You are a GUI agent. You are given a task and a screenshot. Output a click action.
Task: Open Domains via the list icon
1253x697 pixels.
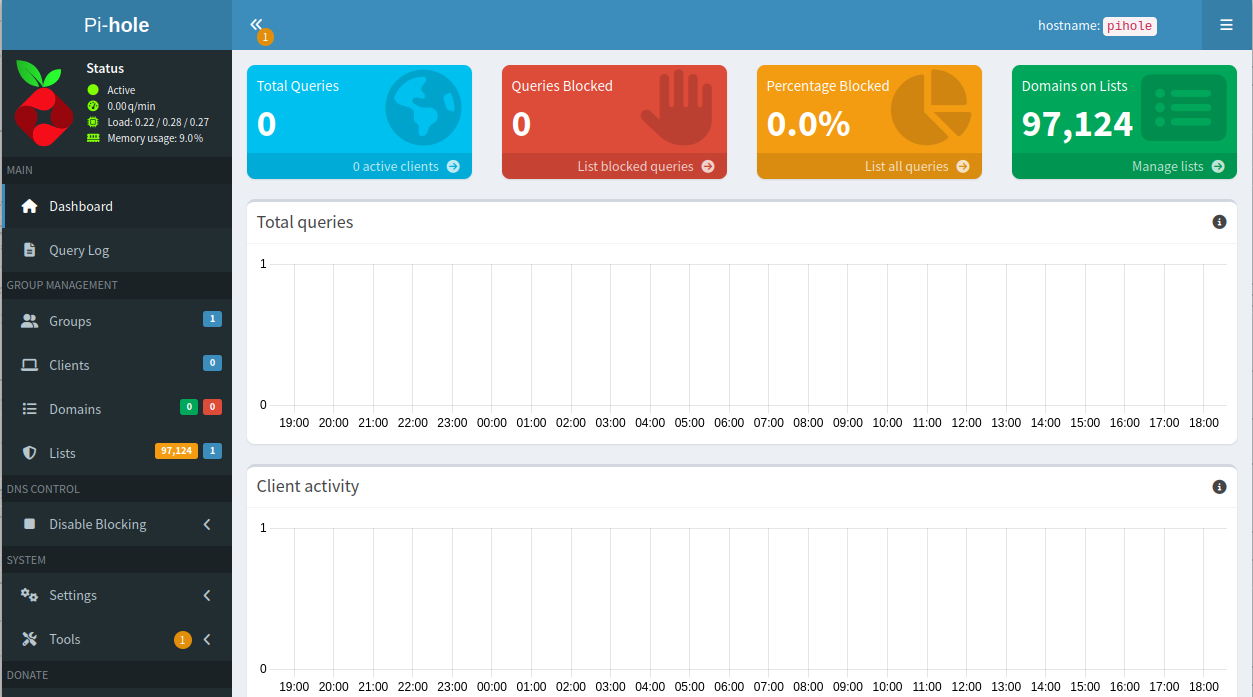[x=28, y=408]
